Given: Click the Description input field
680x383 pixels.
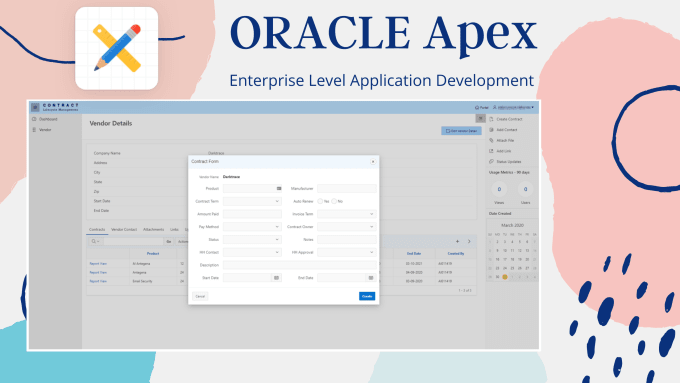Looking at the screenshot, I should 299,265.
